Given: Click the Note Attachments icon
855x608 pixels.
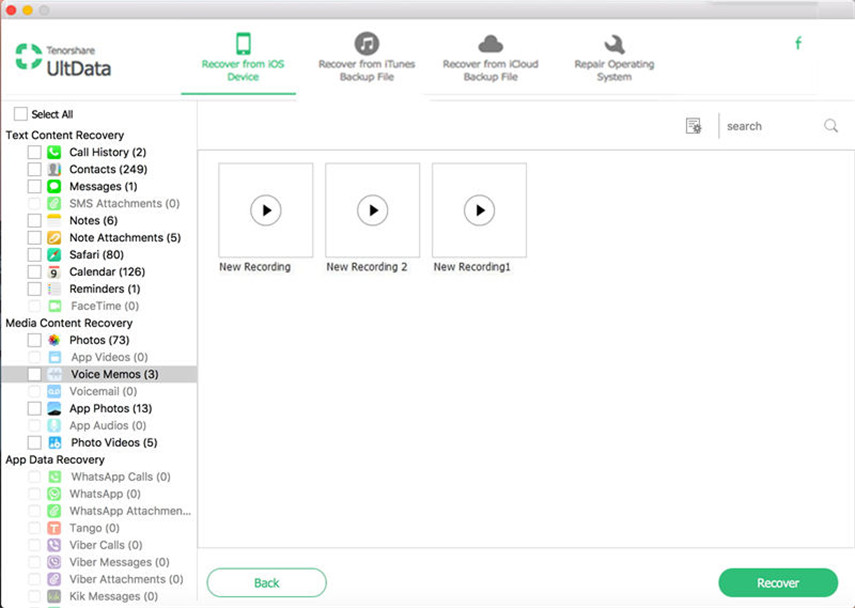Looking at the screenshot, I should [x=54, y=238].
